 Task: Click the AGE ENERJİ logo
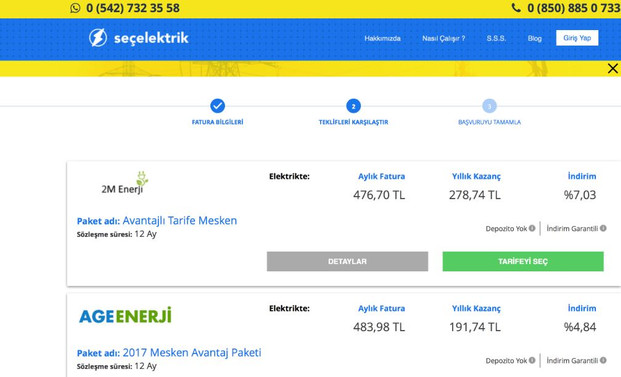[x=125, y=316]
